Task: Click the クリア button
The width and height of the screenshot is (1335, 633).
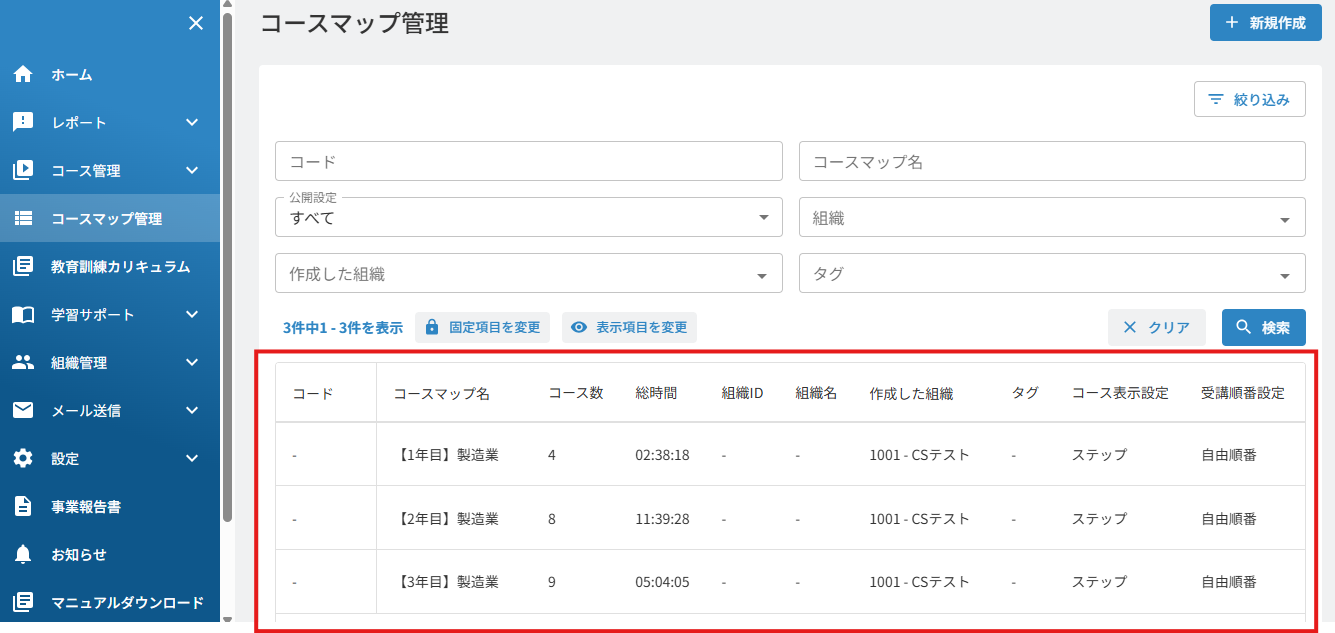Action: 1156,327
